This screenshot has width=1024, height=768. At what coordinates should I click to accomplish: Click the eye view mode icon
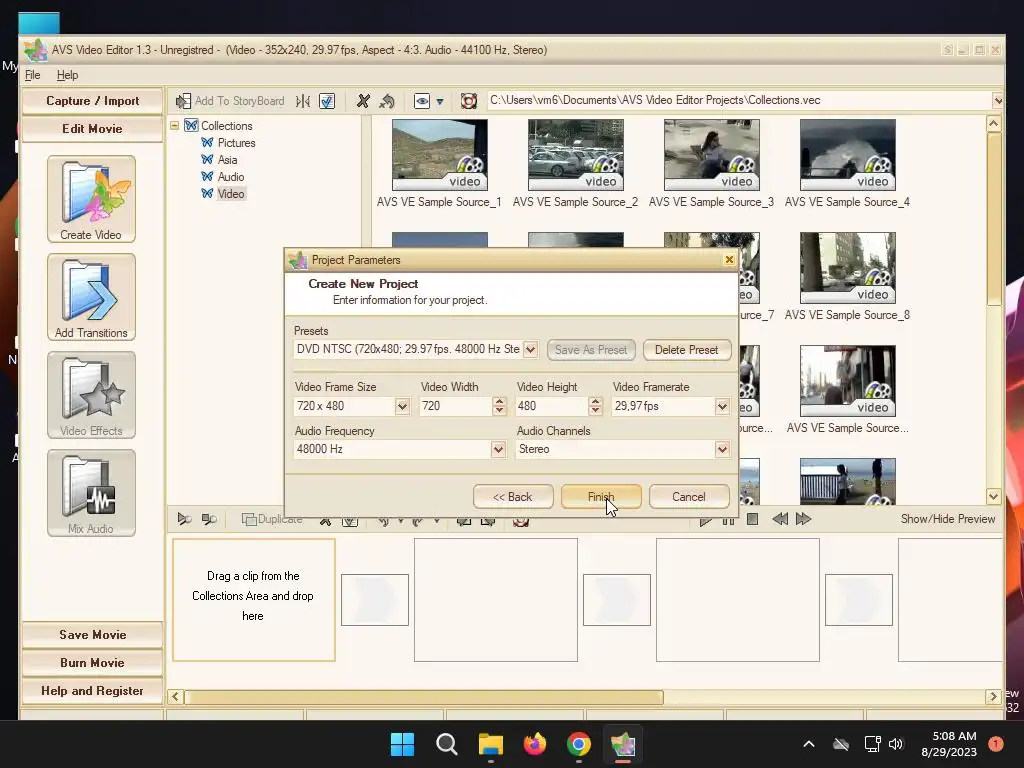(x=422, y=101)
